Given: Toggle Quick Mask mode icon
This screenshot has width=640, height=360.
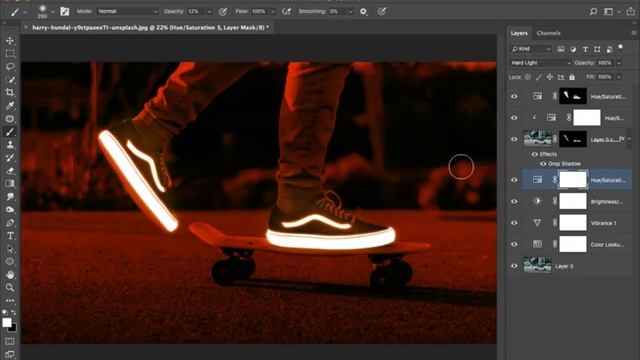Looking at the screenshot, I should coord(10,341).
